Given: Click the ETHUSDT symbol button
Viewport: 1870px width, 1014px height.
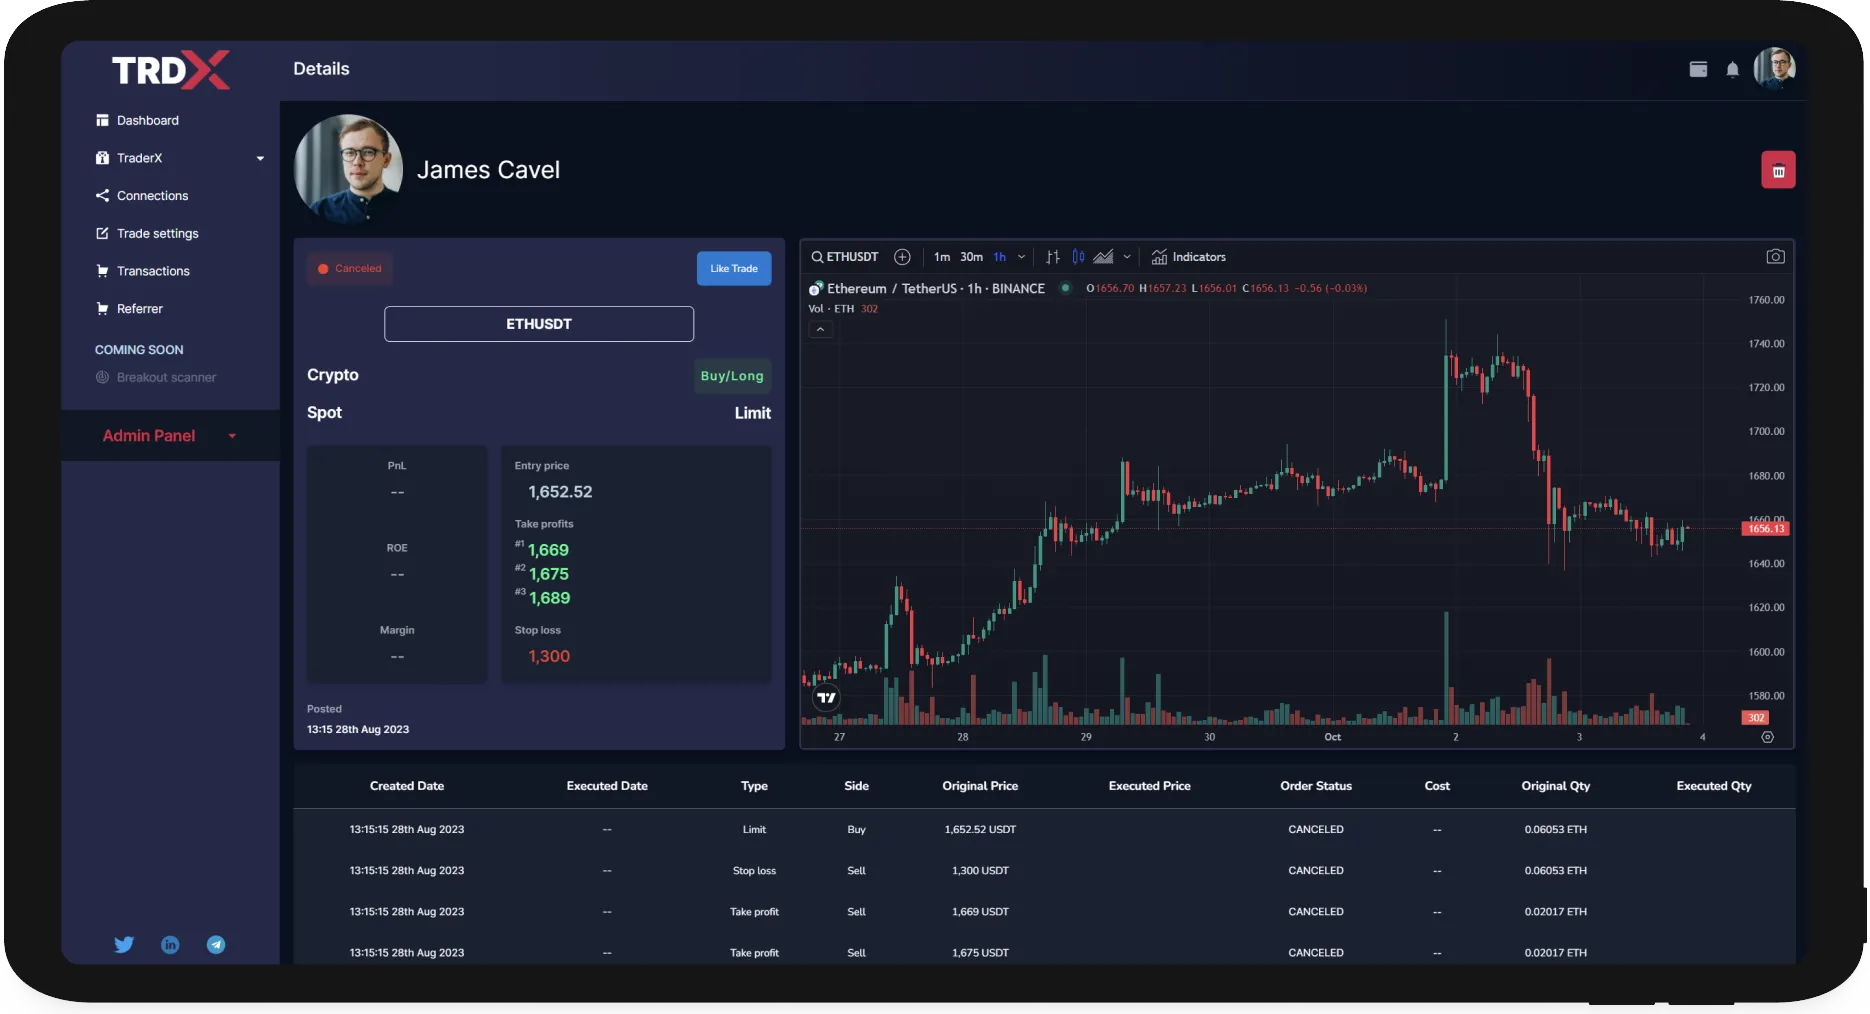Looking at the screenshot, I should (539, 324).
